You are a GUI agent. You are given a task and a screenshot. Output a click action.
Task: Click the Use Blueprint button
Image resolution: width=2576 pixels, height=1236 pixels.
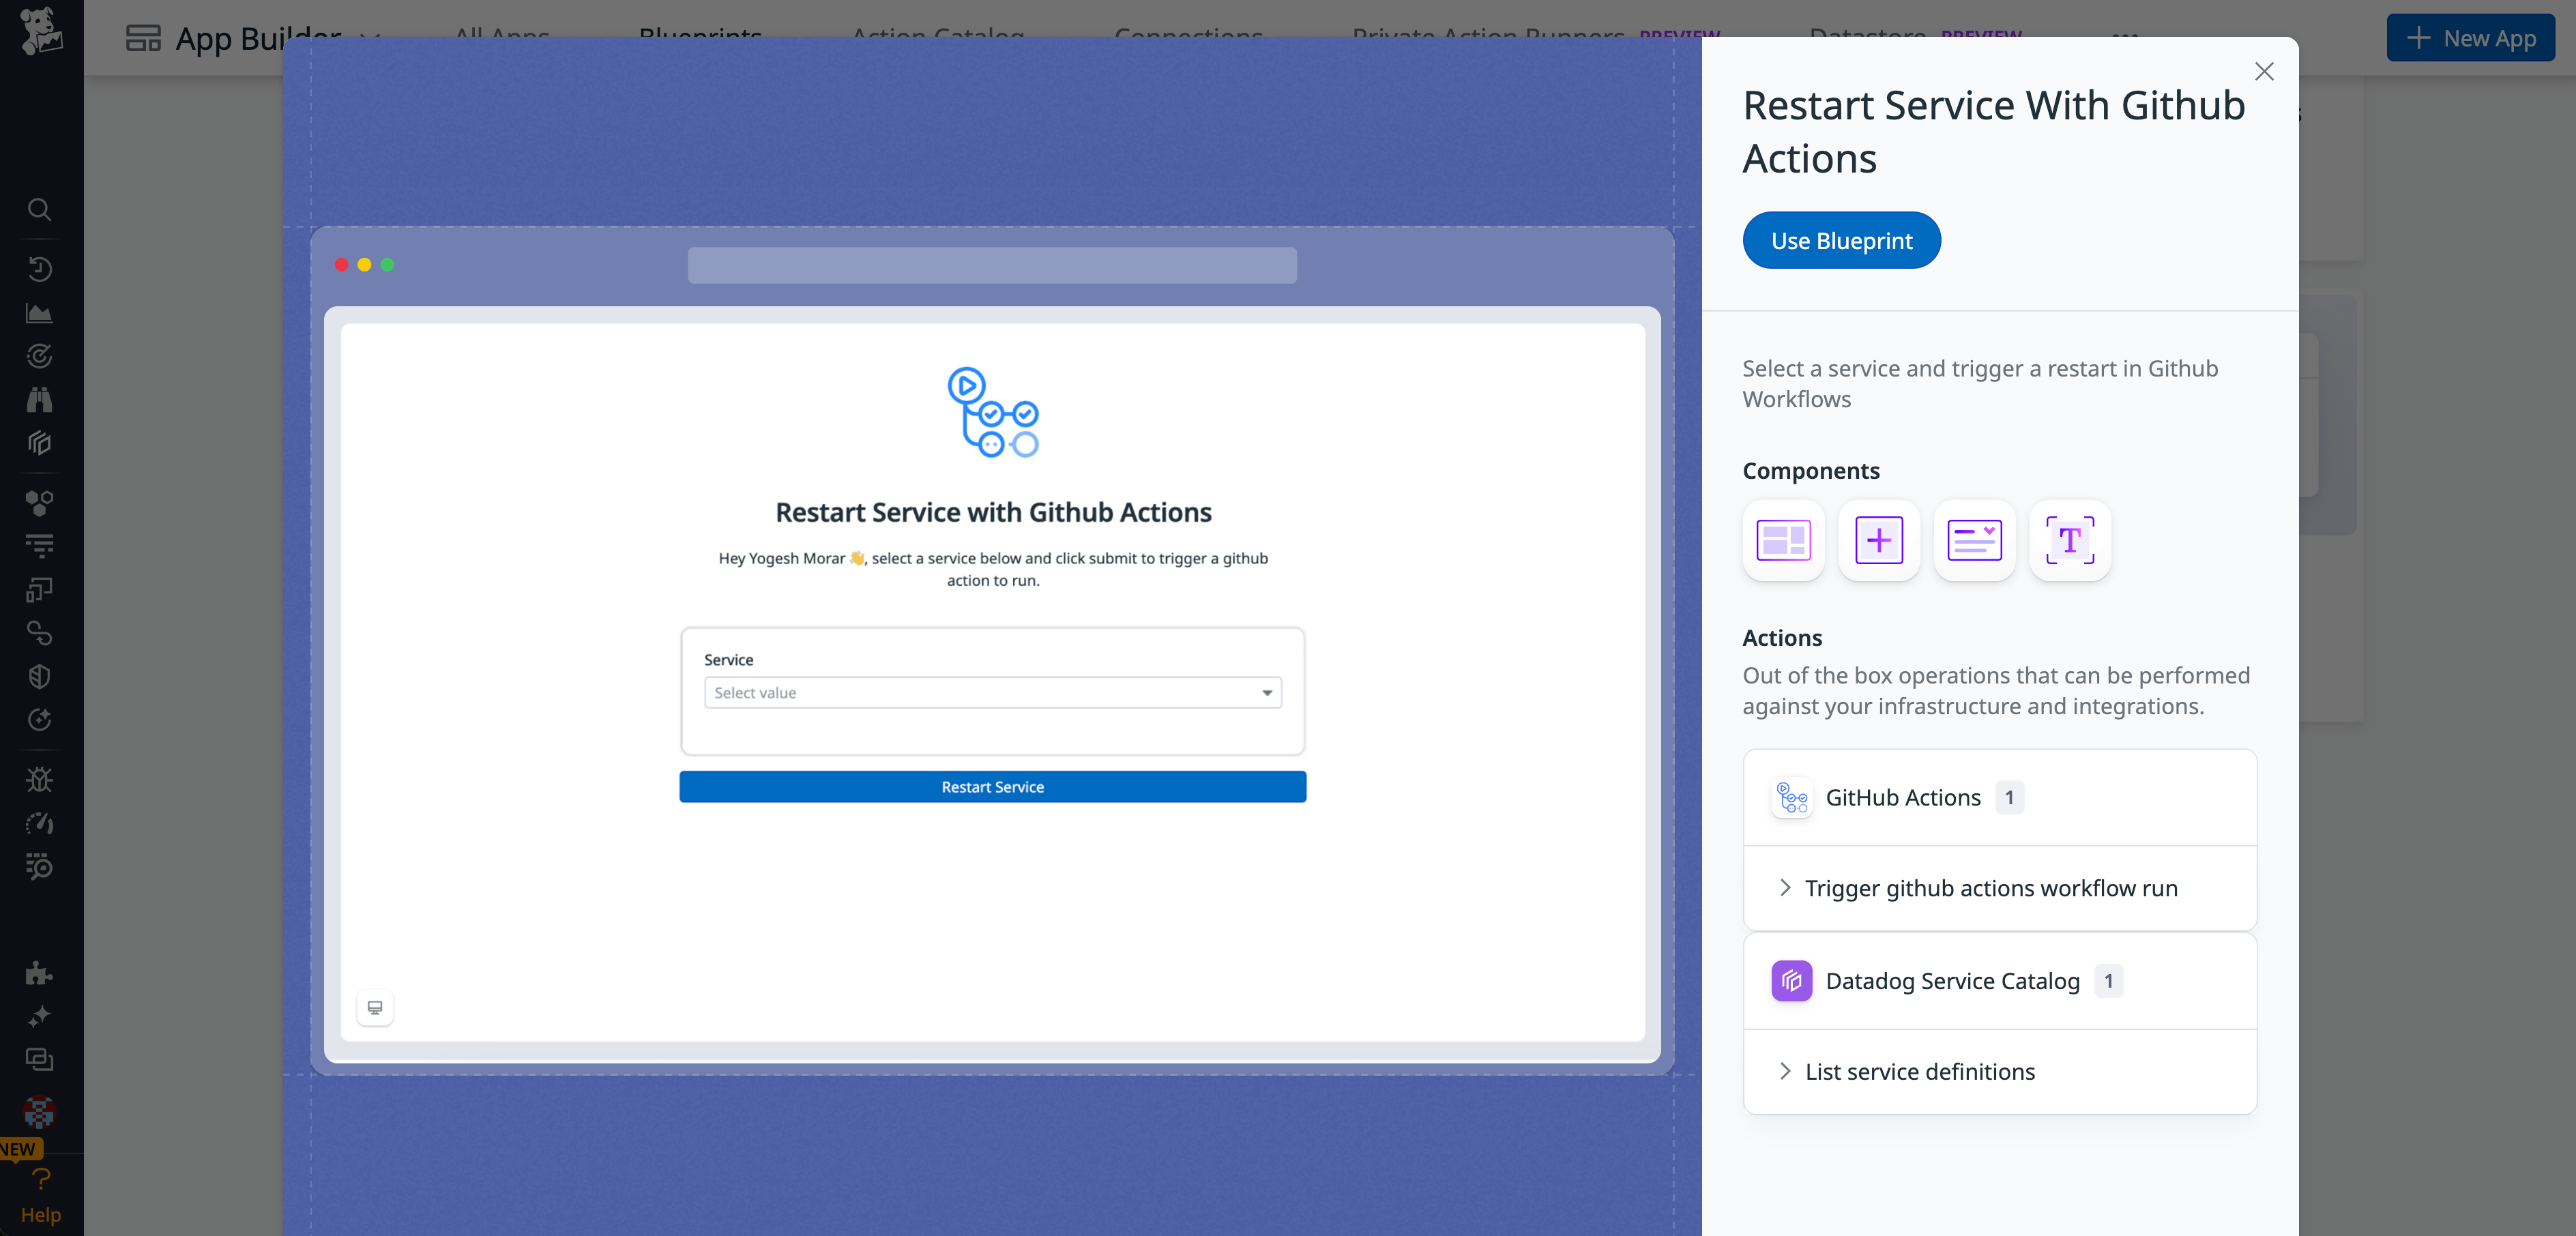point(1841,240)
